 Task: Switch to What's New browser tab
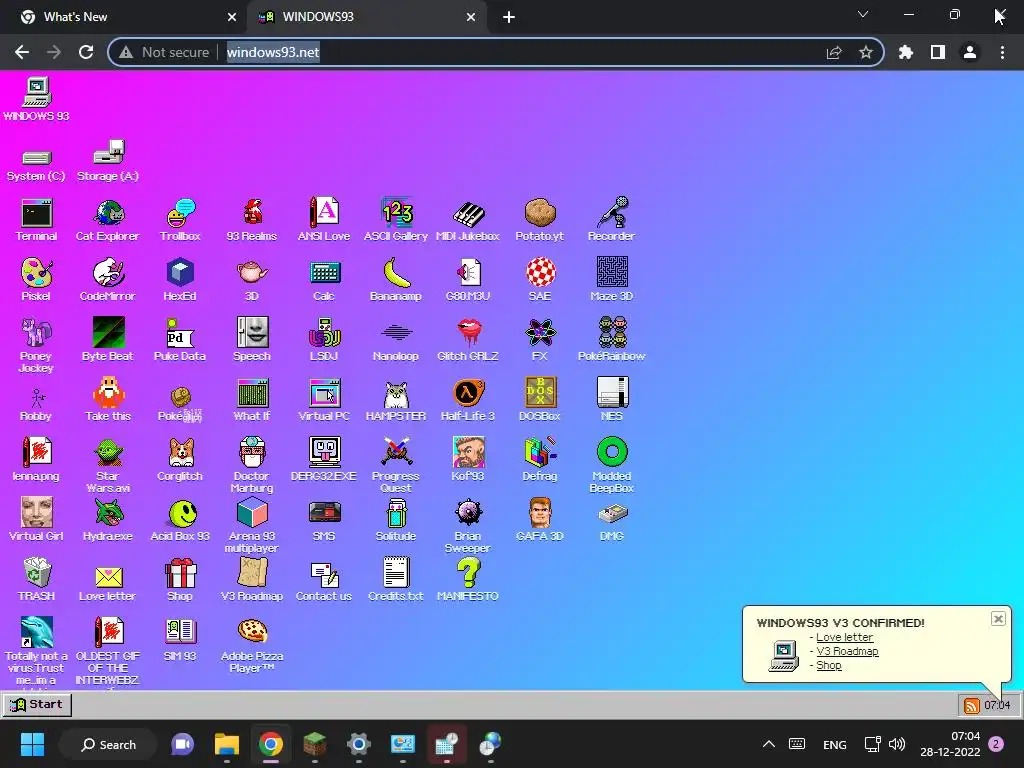click(x=124, y=17)
